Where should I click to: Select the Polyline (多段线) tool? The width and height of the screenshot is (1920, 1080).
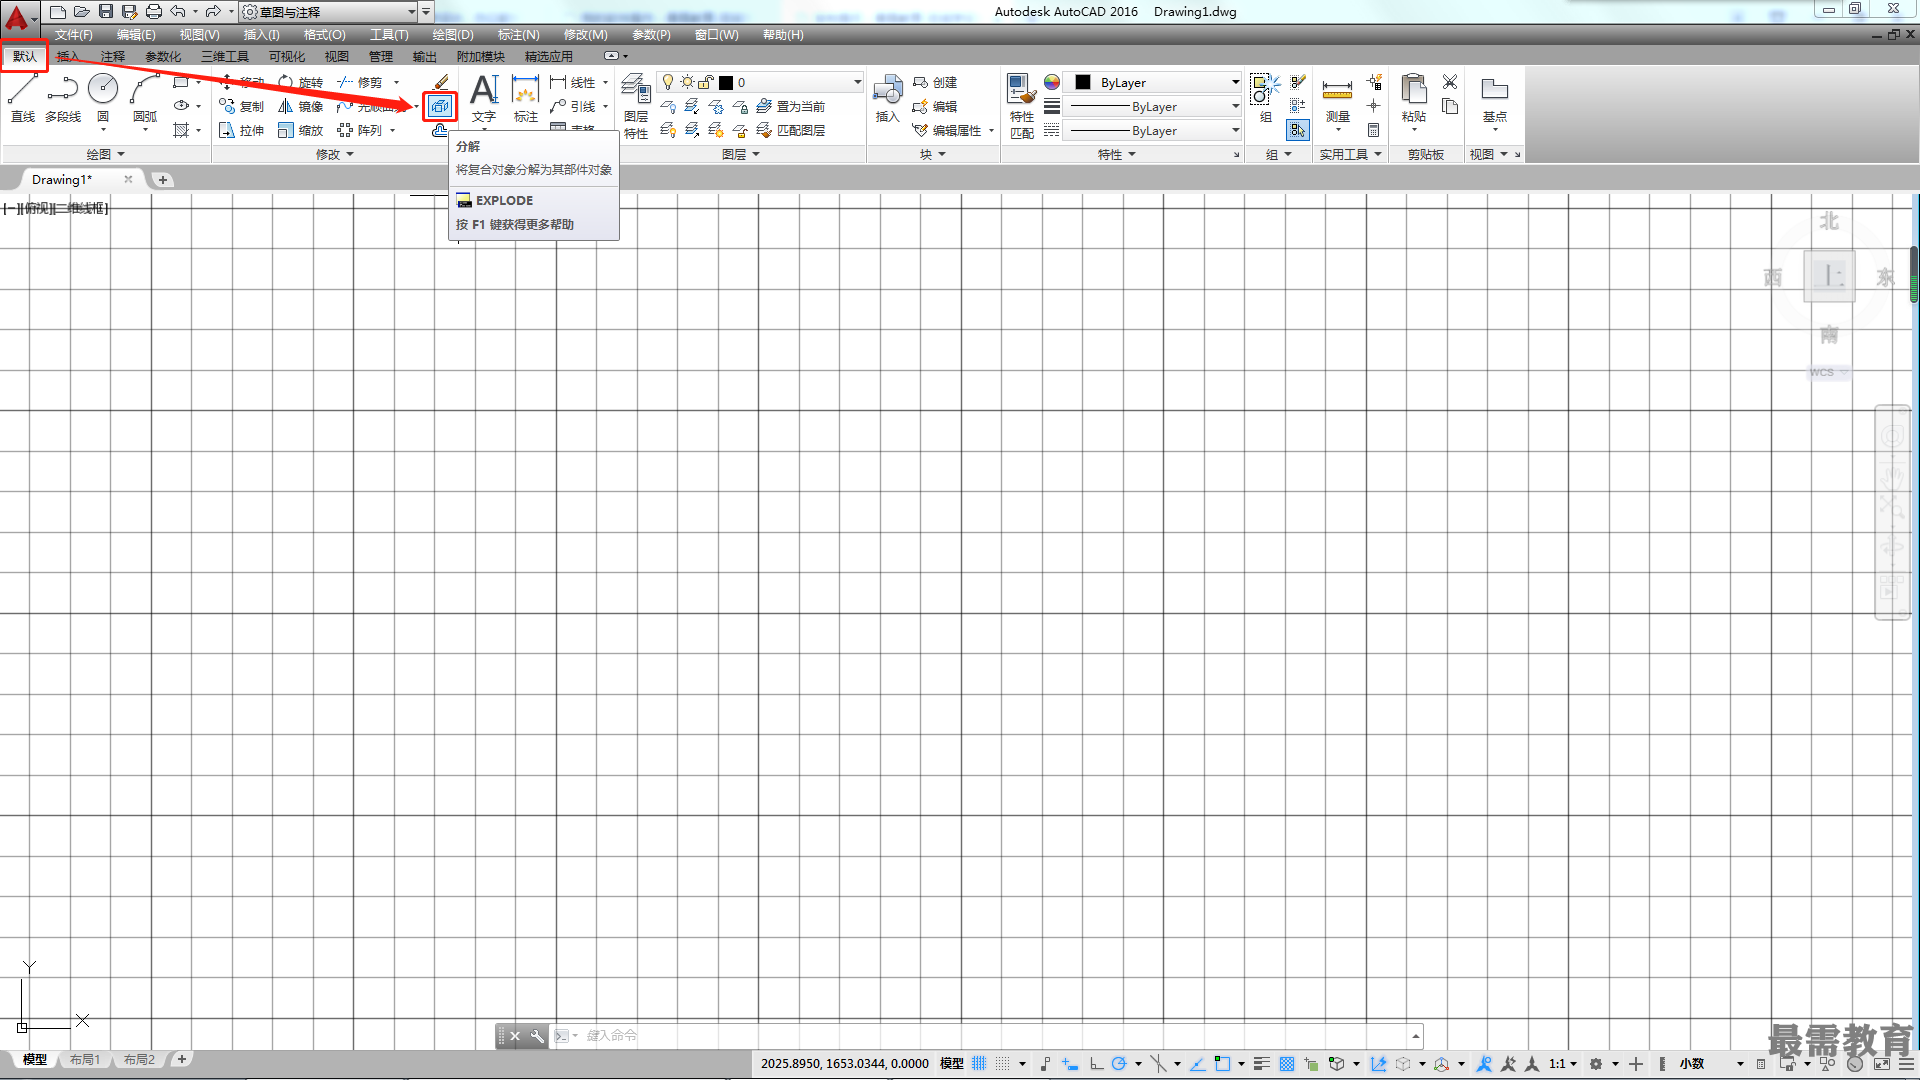point(63,98)
